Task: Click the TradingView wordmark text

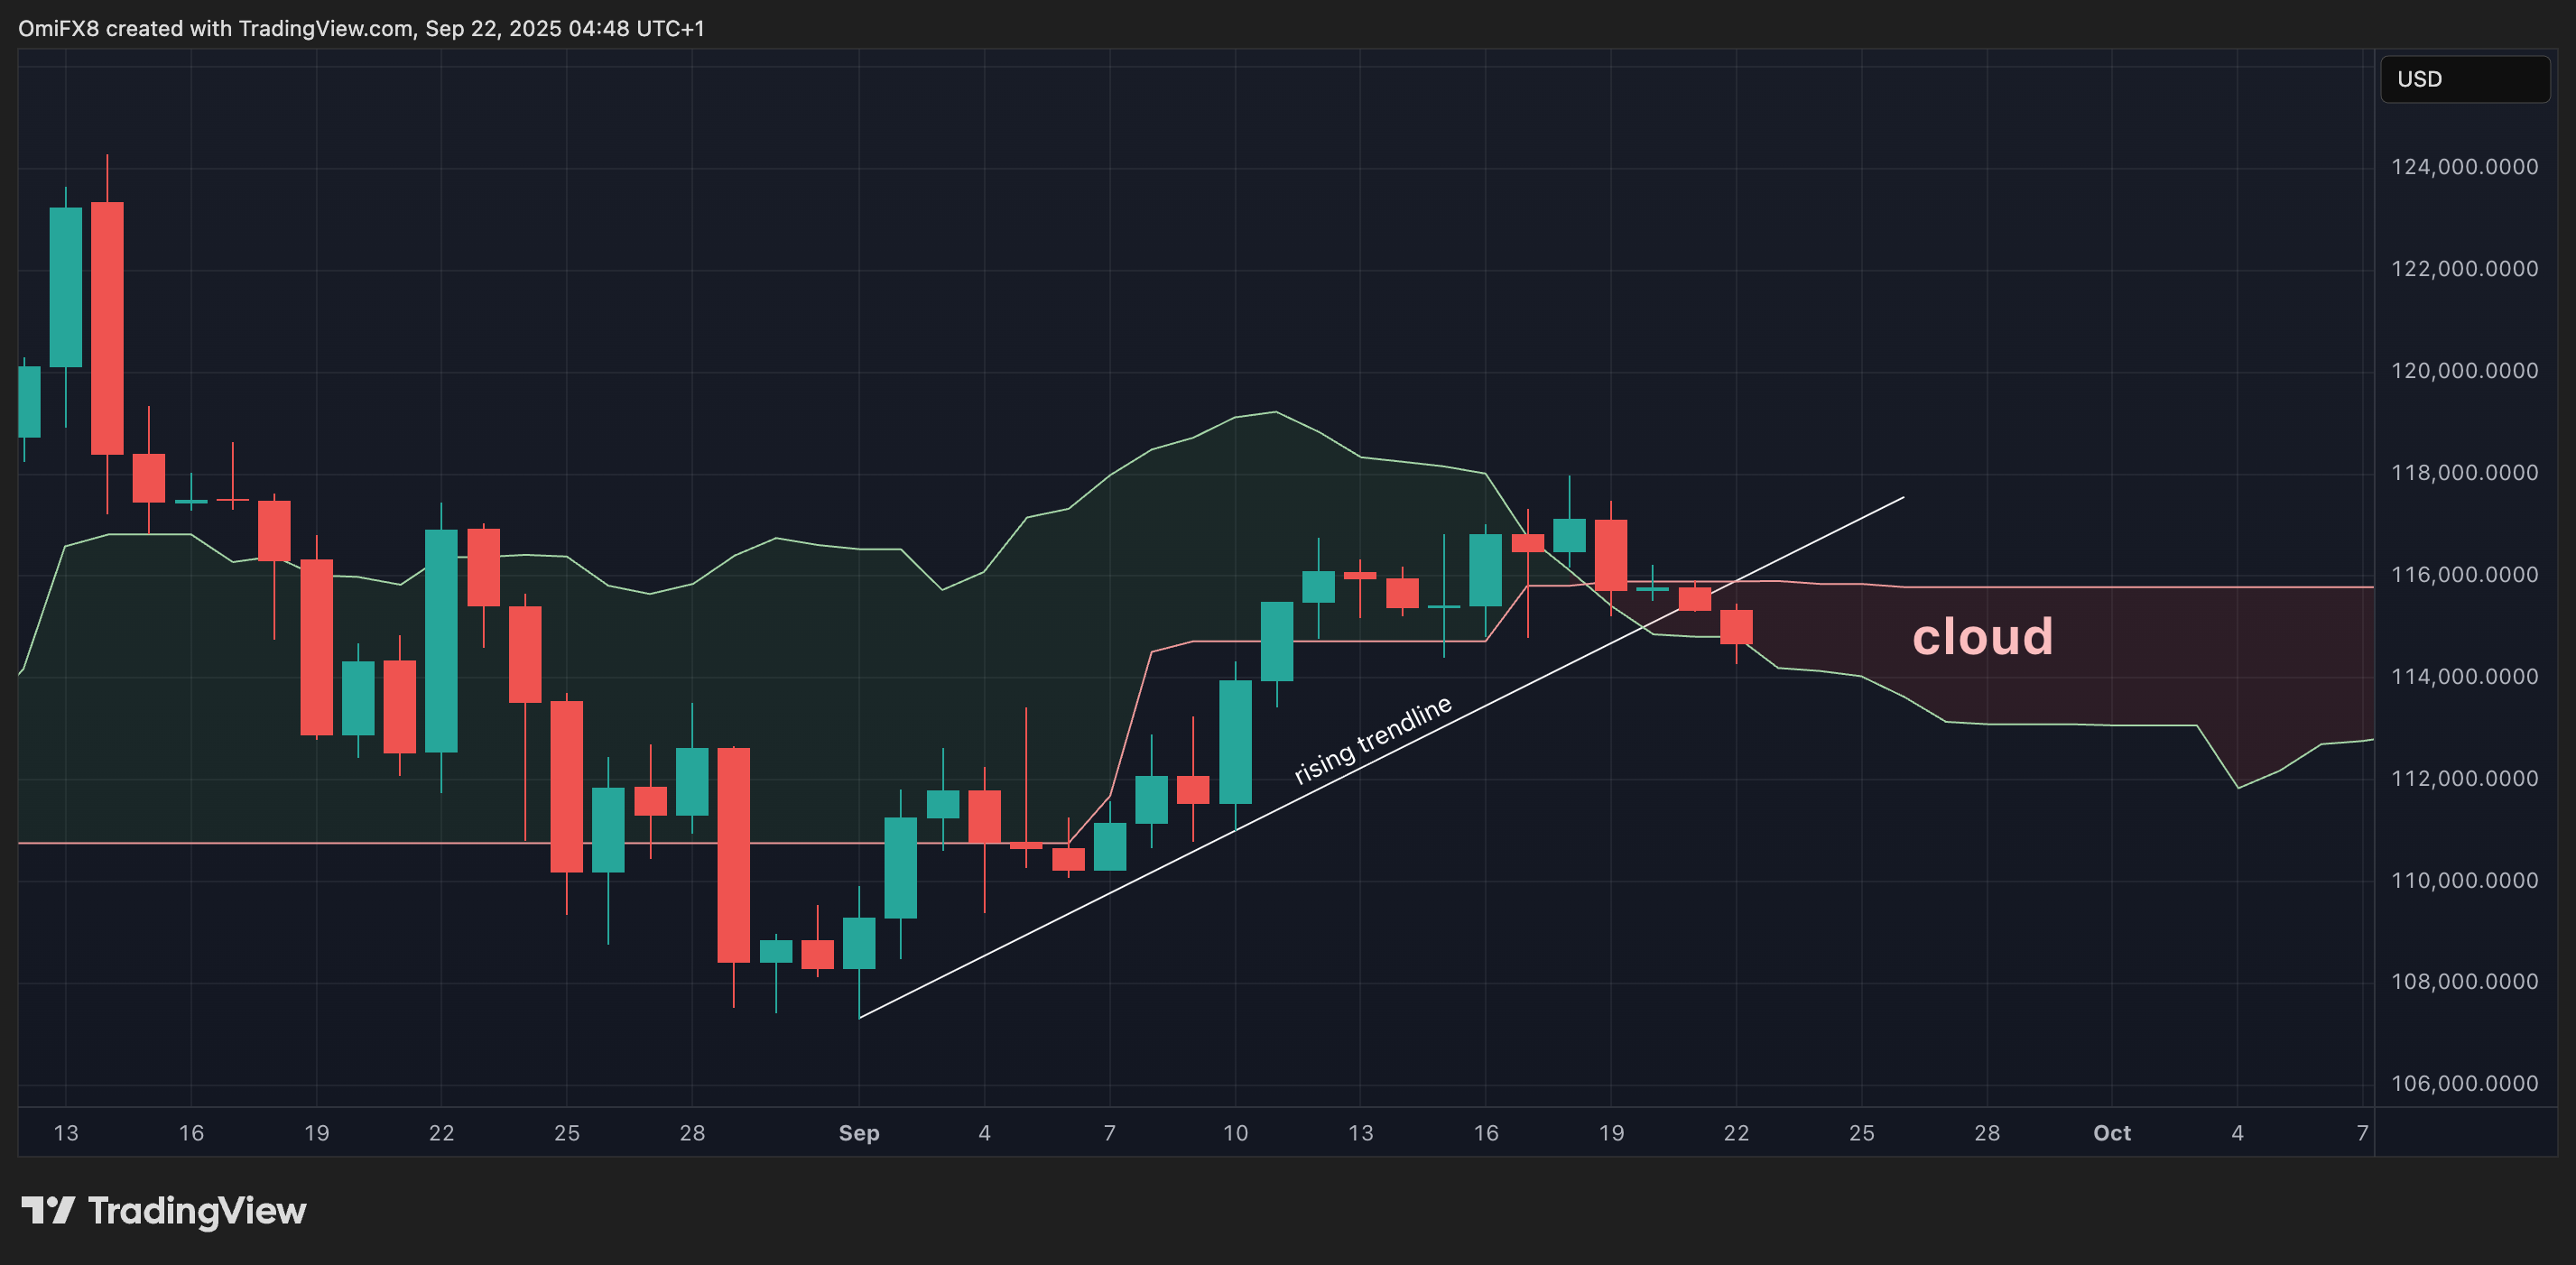Action: click(x=197, y=1211)
